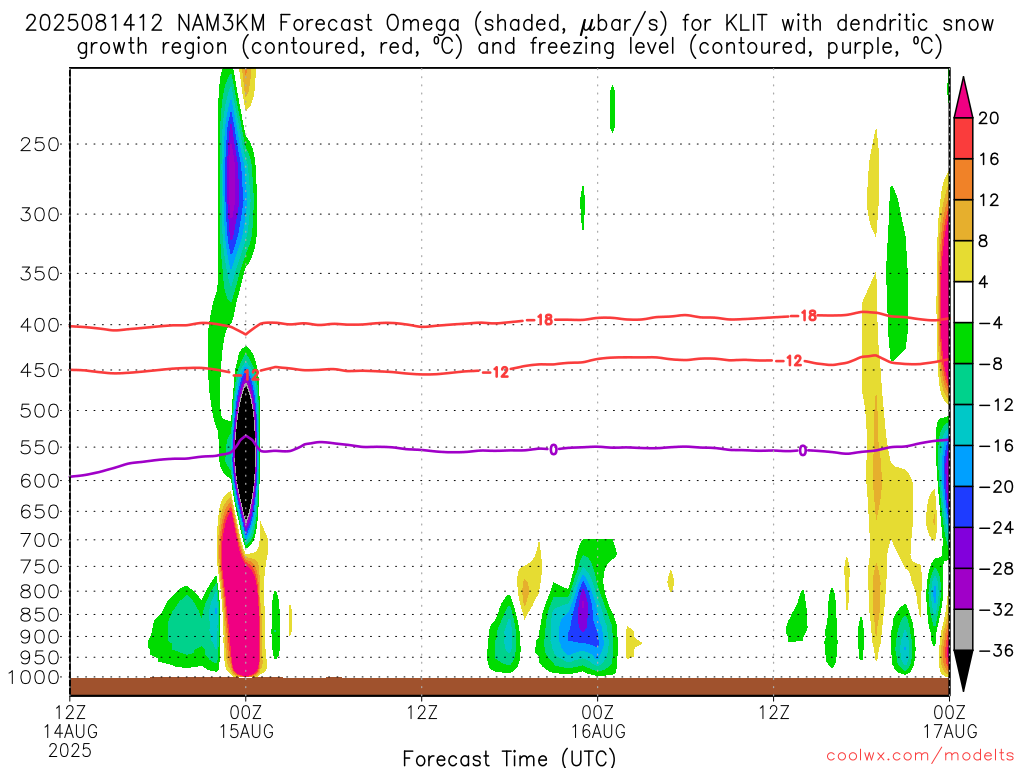Image resolution: width=1024 pixels, height=768 pixels.
Task: Click the 450 pressure level label
Action: coord(40,370)
